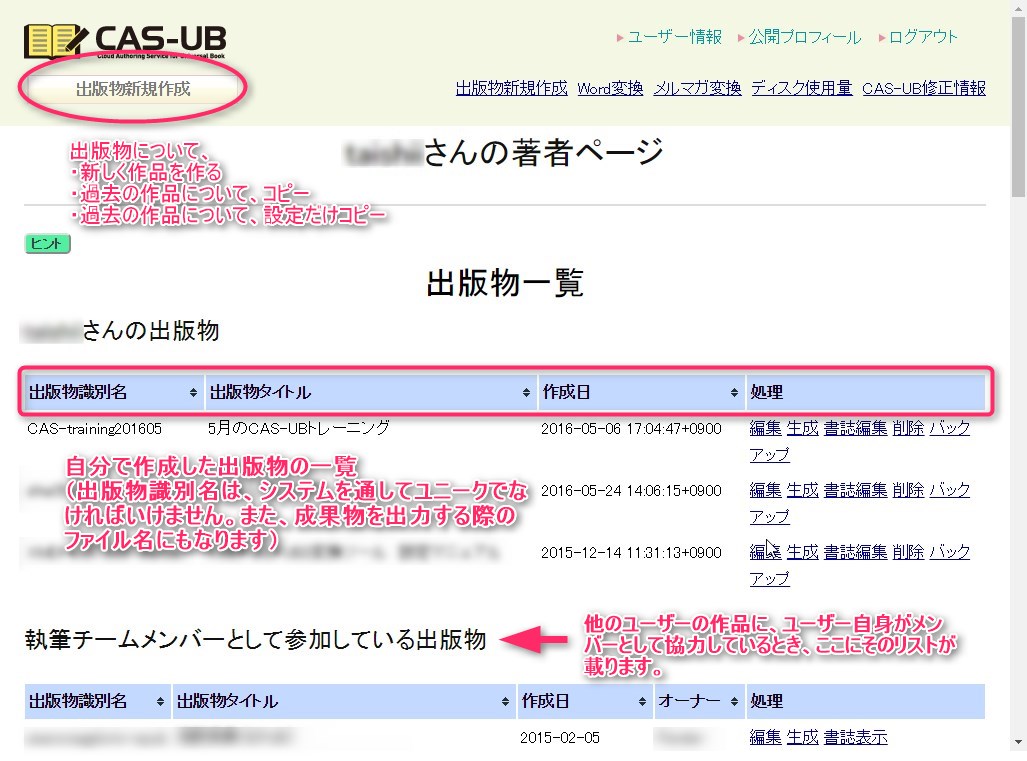Click 生成 for CAS-training201605 row
Viewport: 1027px width, 761px height.
click(802, 428)
